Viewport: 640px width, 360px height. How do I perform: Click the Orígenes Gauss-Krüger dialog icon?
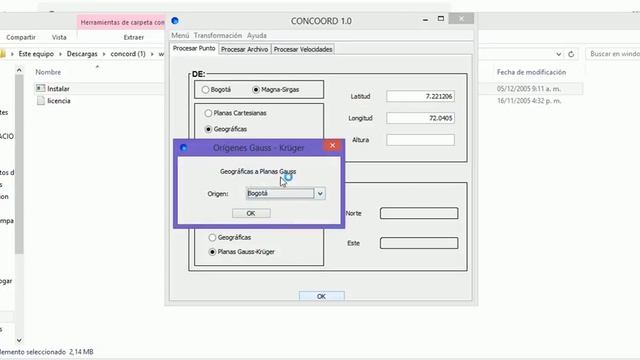183,147
